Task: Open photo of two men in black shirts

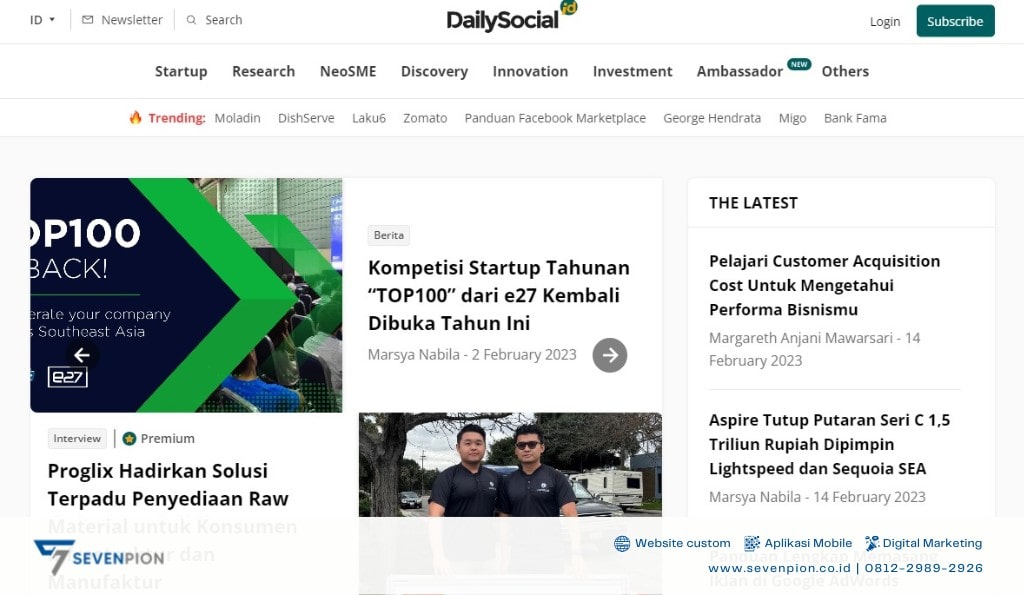Action: 510,464
